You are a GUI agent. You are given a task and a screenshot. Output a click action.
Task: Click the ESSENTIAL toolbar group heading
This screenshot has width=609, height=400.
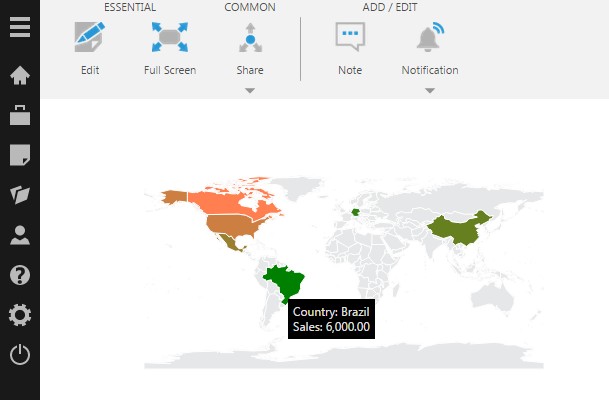(x=130, y=7)
